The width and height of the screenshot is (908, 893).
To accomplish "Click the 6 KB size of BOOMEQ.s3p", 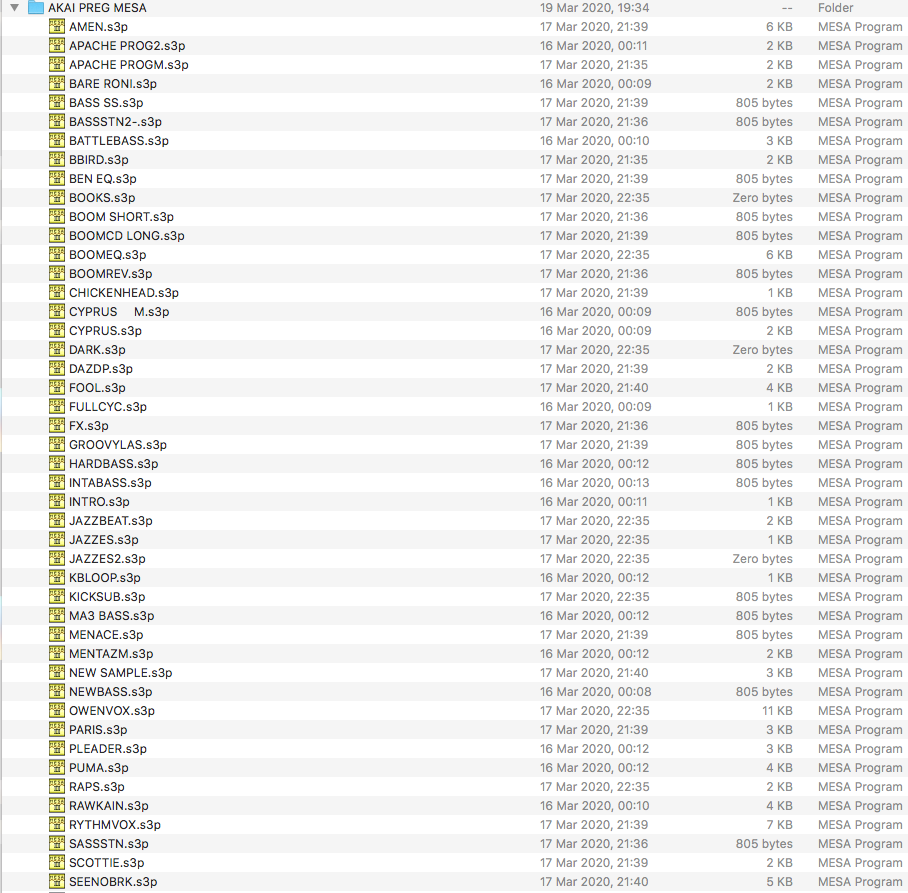I will pos(779,255).
